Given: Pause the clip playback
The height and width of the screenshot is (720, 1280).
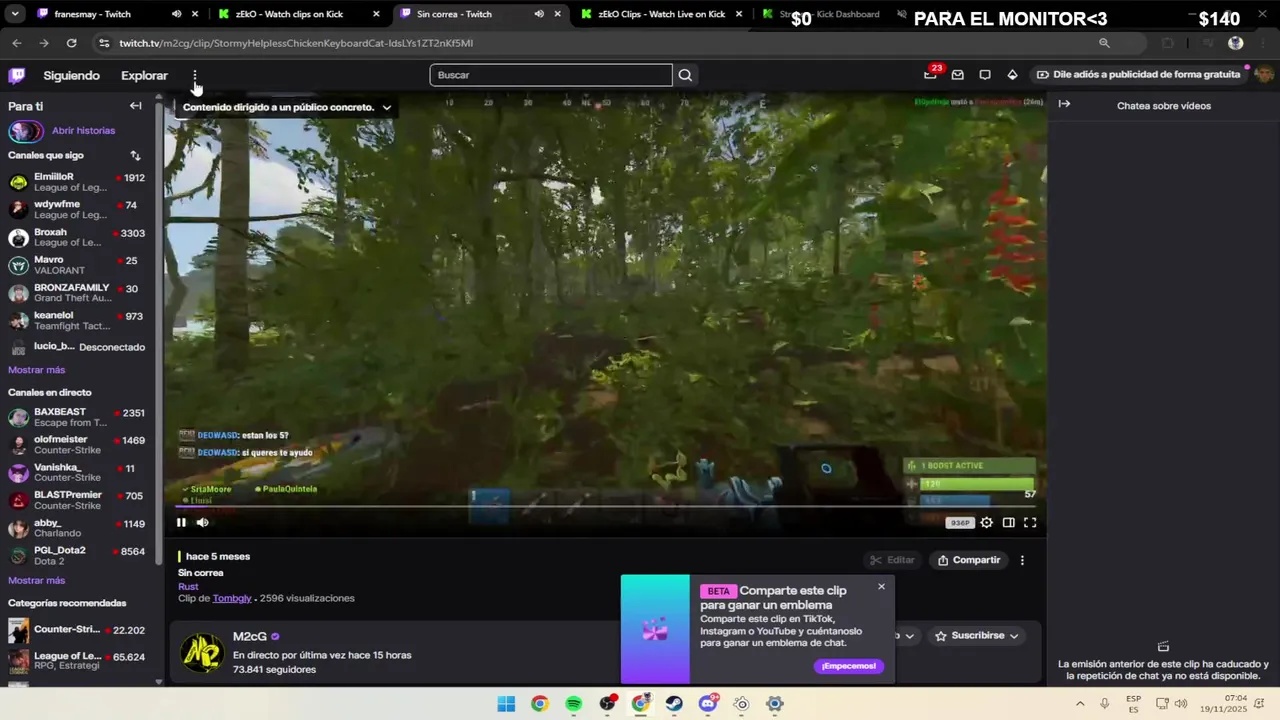Looking at the screenshot, I should 181,522.
